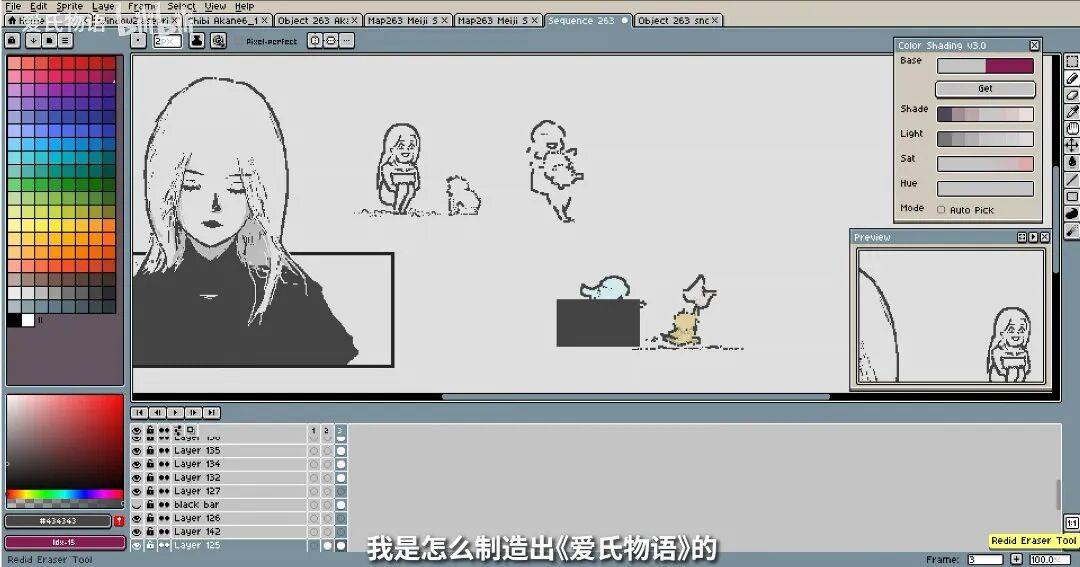This screenshot has height=567, width=1080.
Task: Click the Get button in Color Shading
Action: pyautogui.click(x=985, y=89)
